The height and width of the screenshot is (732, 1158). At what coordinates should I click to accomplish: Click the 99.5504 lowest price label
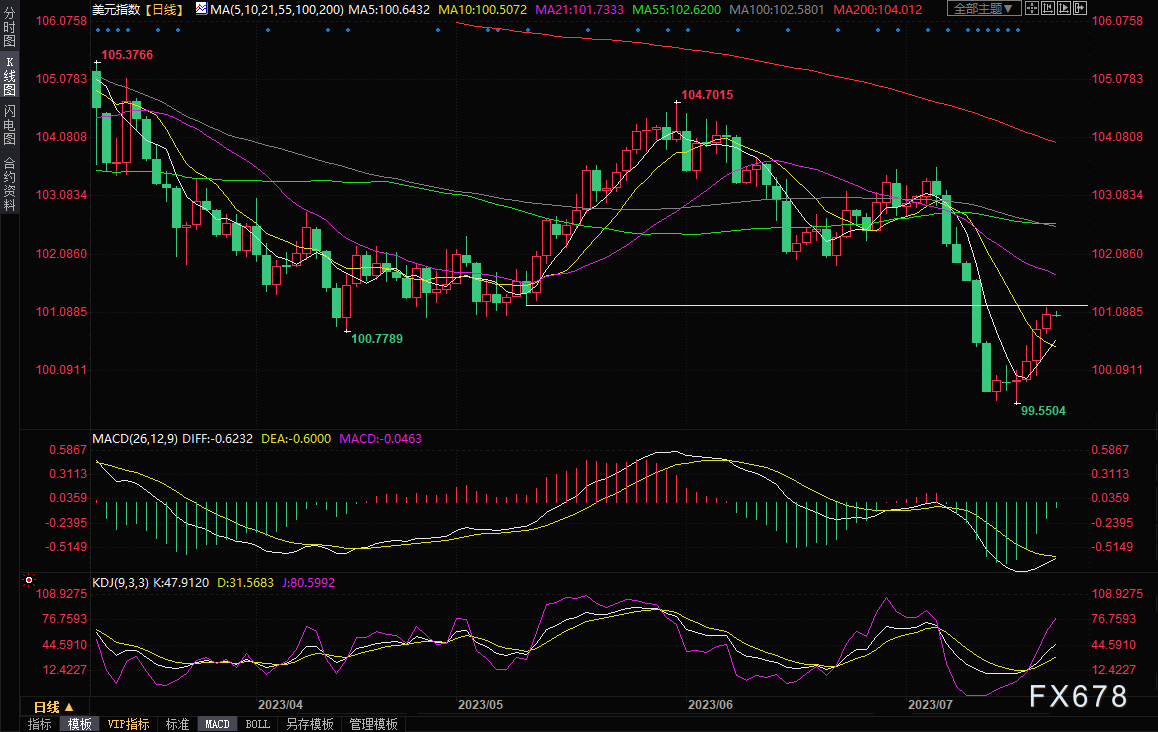[x=1043, y=410]
